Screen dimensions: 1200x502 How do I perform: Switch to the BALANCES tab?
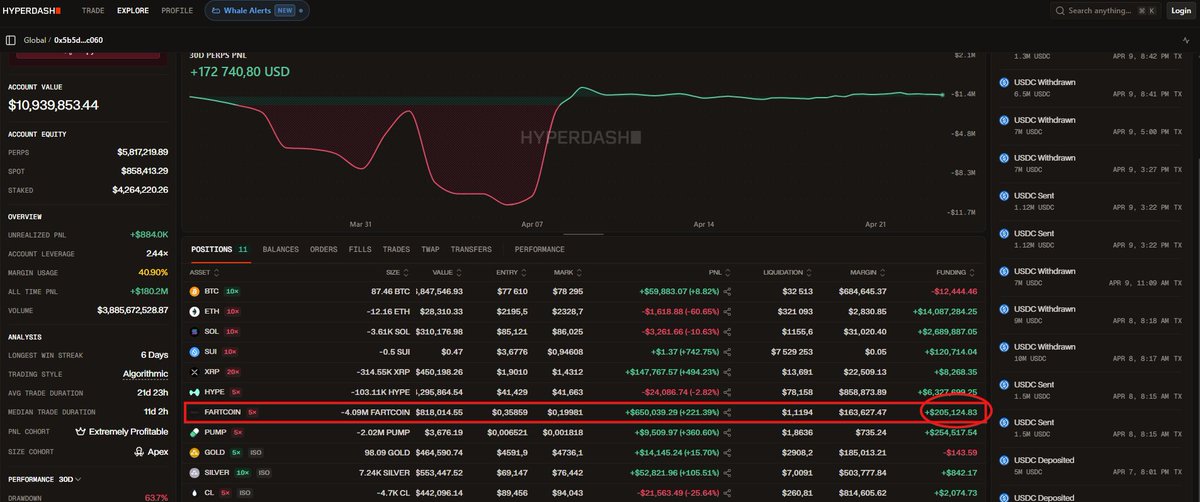tap(280, 249)
